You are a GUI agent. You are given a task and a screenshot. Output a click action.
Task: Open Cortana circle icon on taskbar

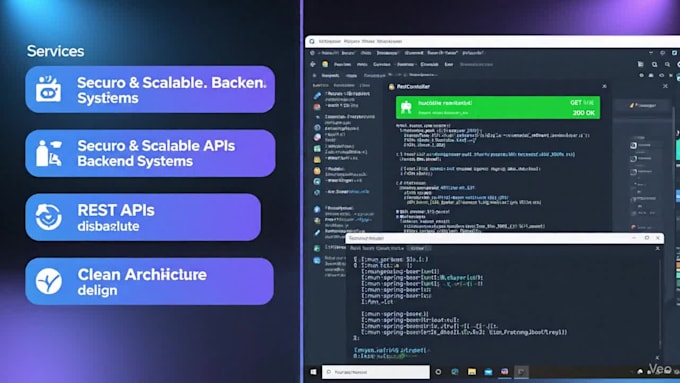point(438,372)
